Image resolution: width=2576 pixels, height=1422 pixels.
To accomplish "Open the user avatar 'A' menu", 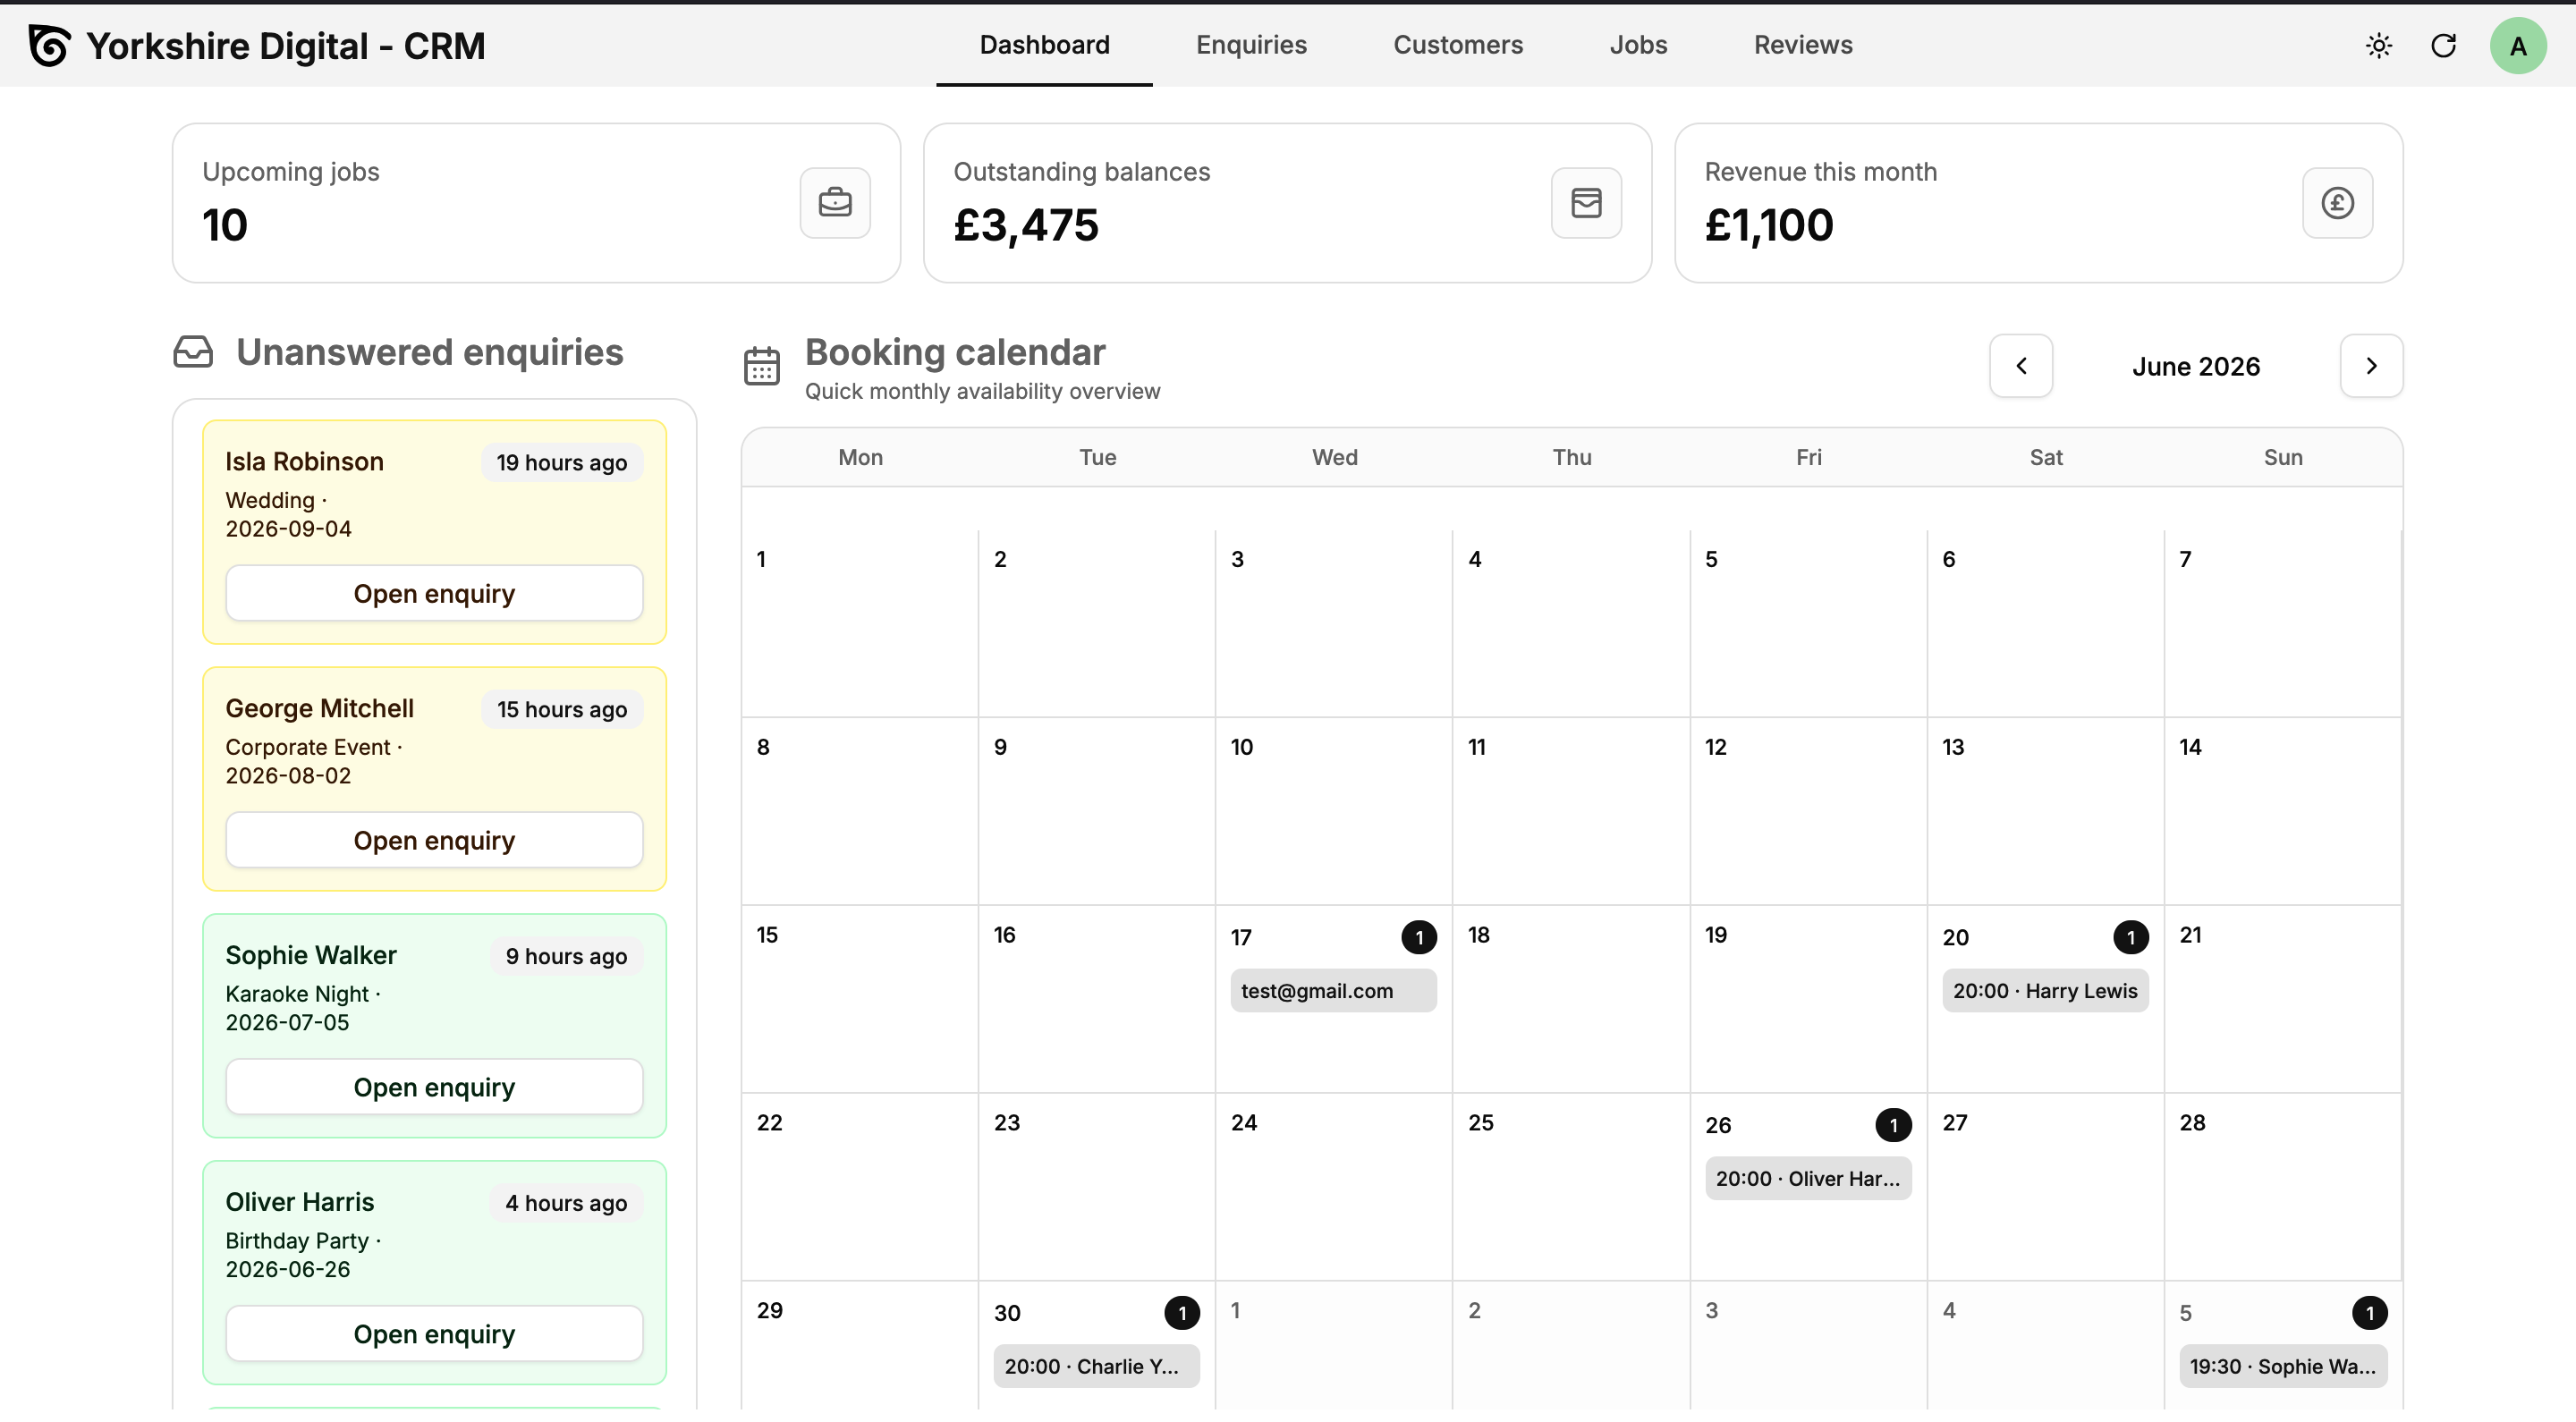I will tap(2517, 45).
